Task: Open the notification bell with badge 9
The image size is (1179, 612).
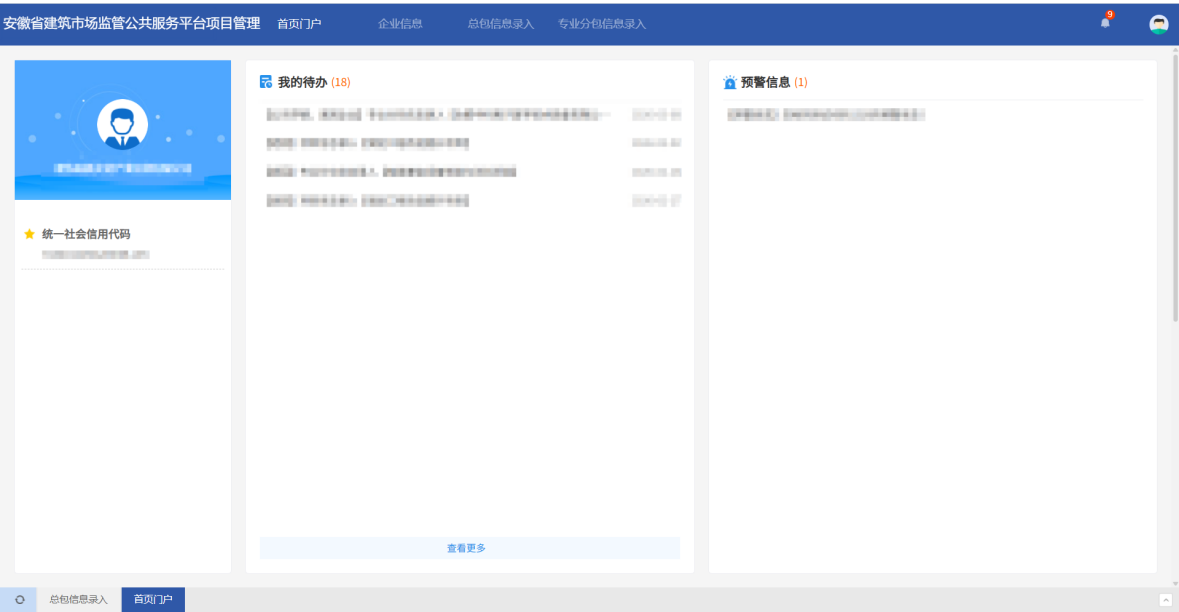Action: [1105, 23]
